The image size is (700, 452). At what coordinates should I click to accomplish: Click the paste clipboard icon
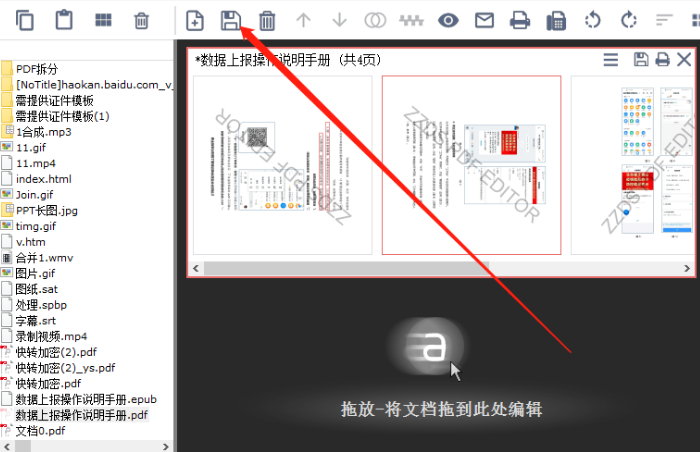(64, 20)
